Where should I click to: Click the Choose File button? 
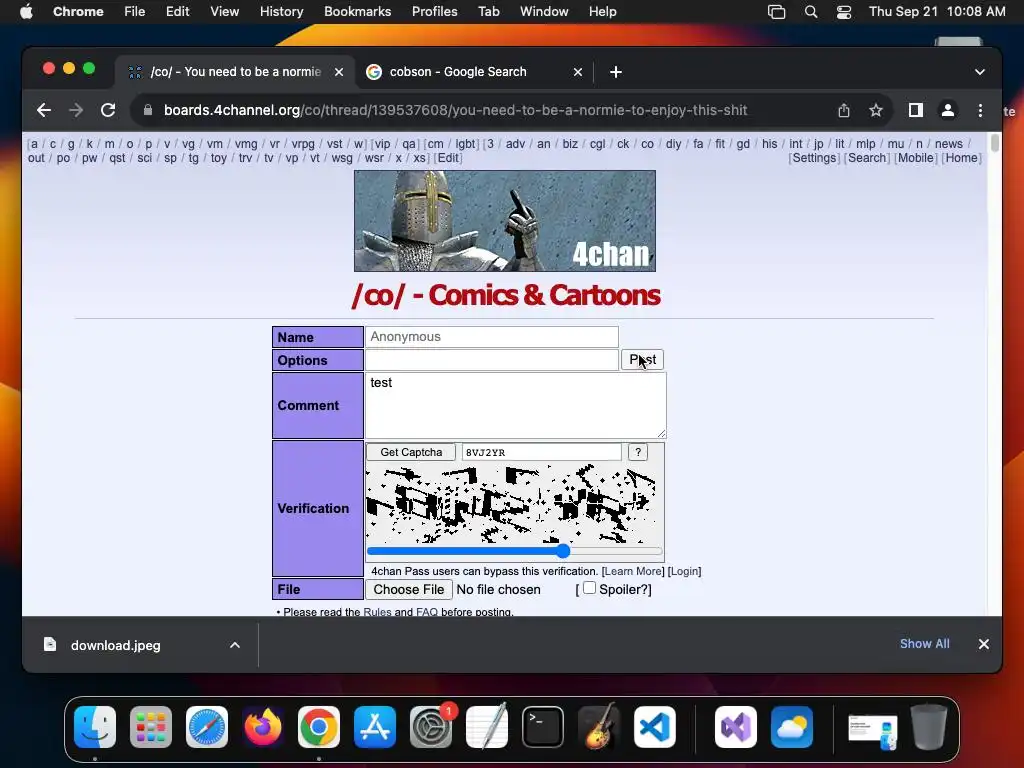coord(409,589)
